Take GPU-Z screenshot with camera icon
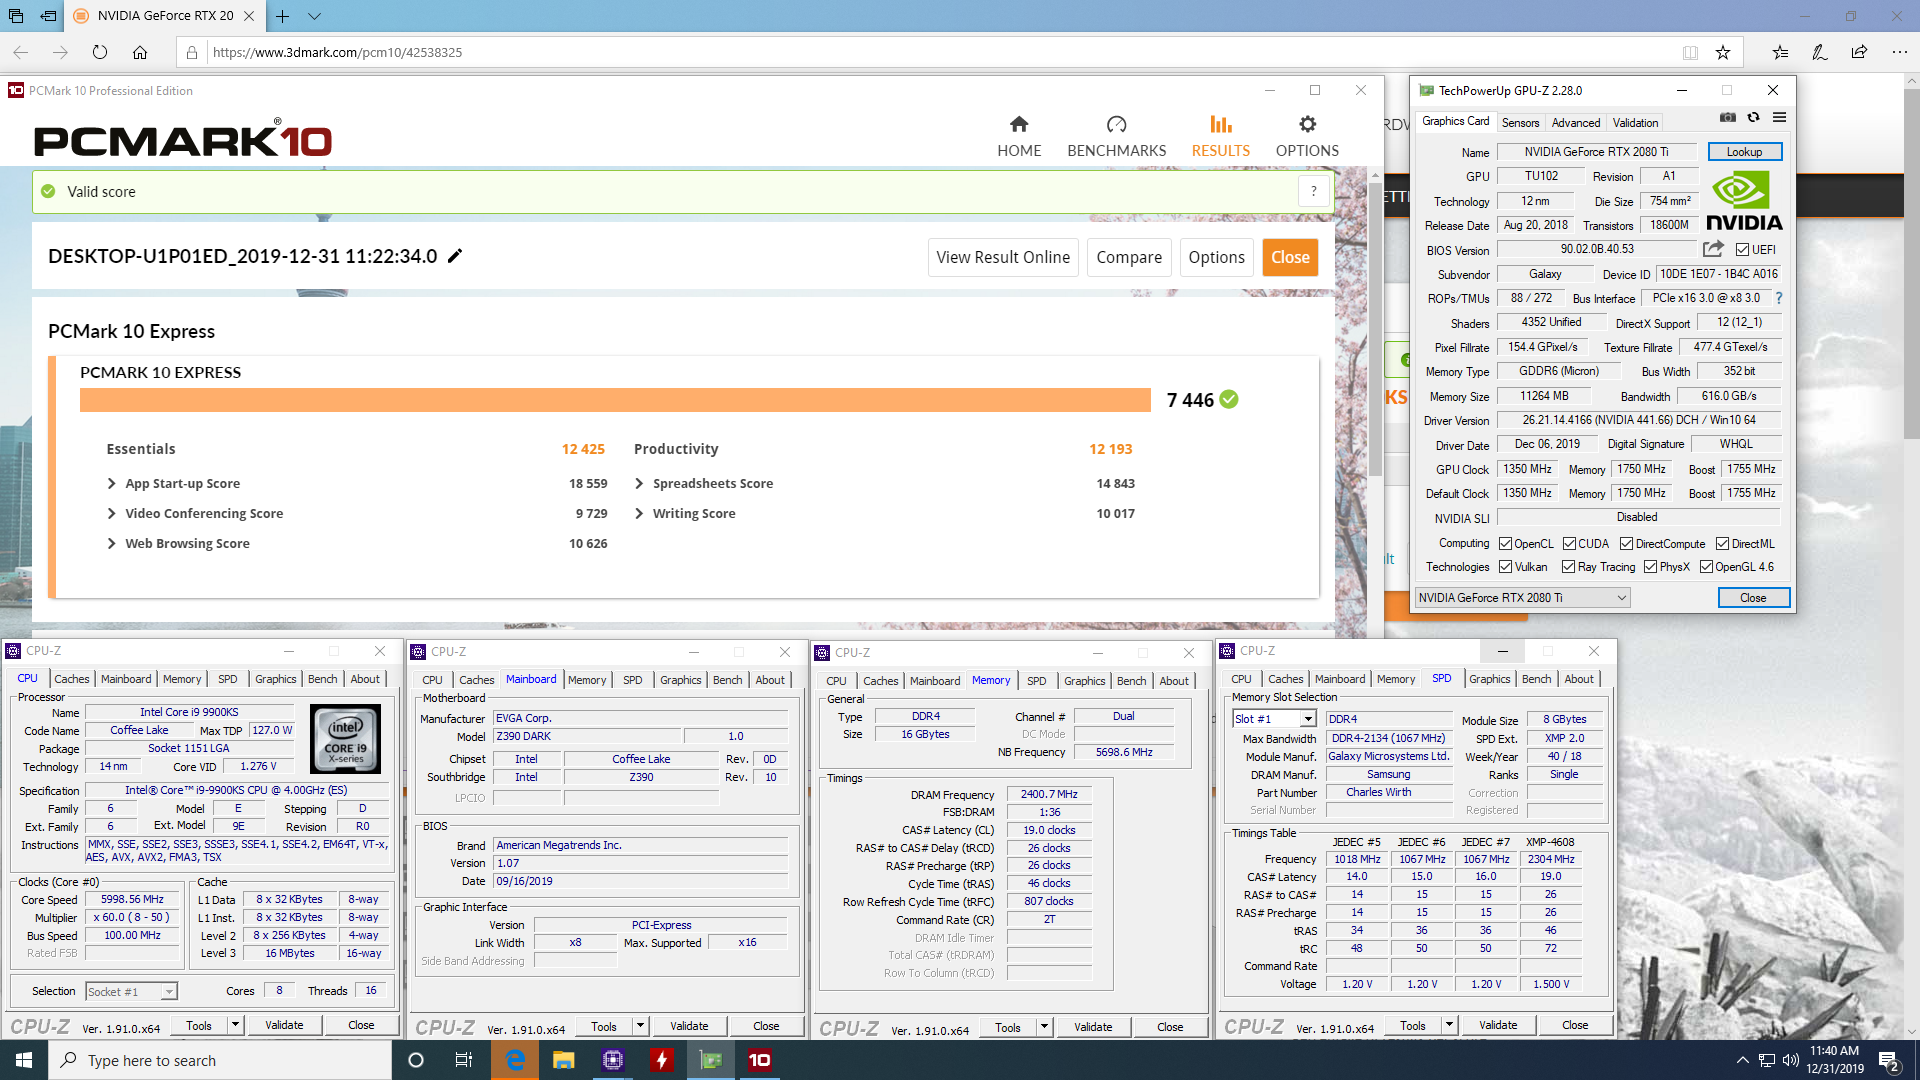This screenshot has width=1920, height=1080. (x=1728, y=118)
